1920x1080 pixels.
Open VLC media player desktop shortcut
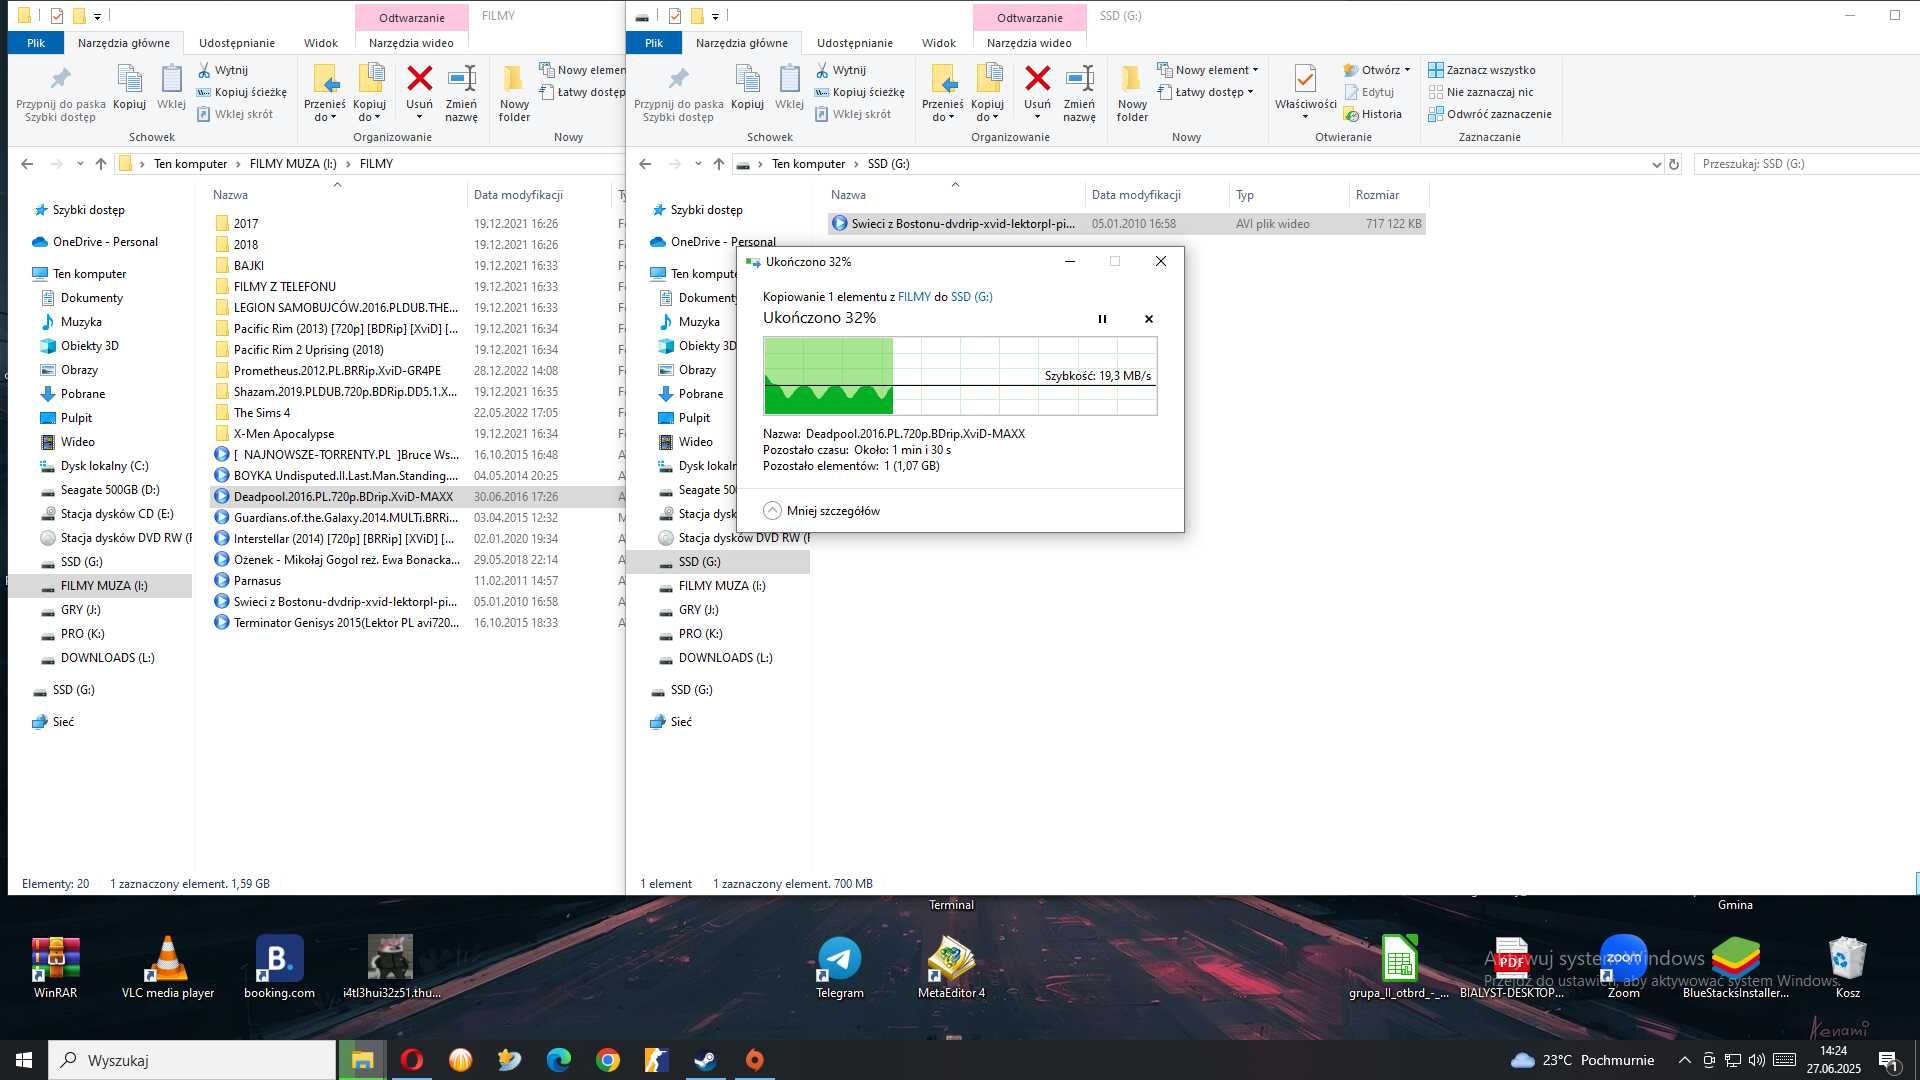click(168, 966)
